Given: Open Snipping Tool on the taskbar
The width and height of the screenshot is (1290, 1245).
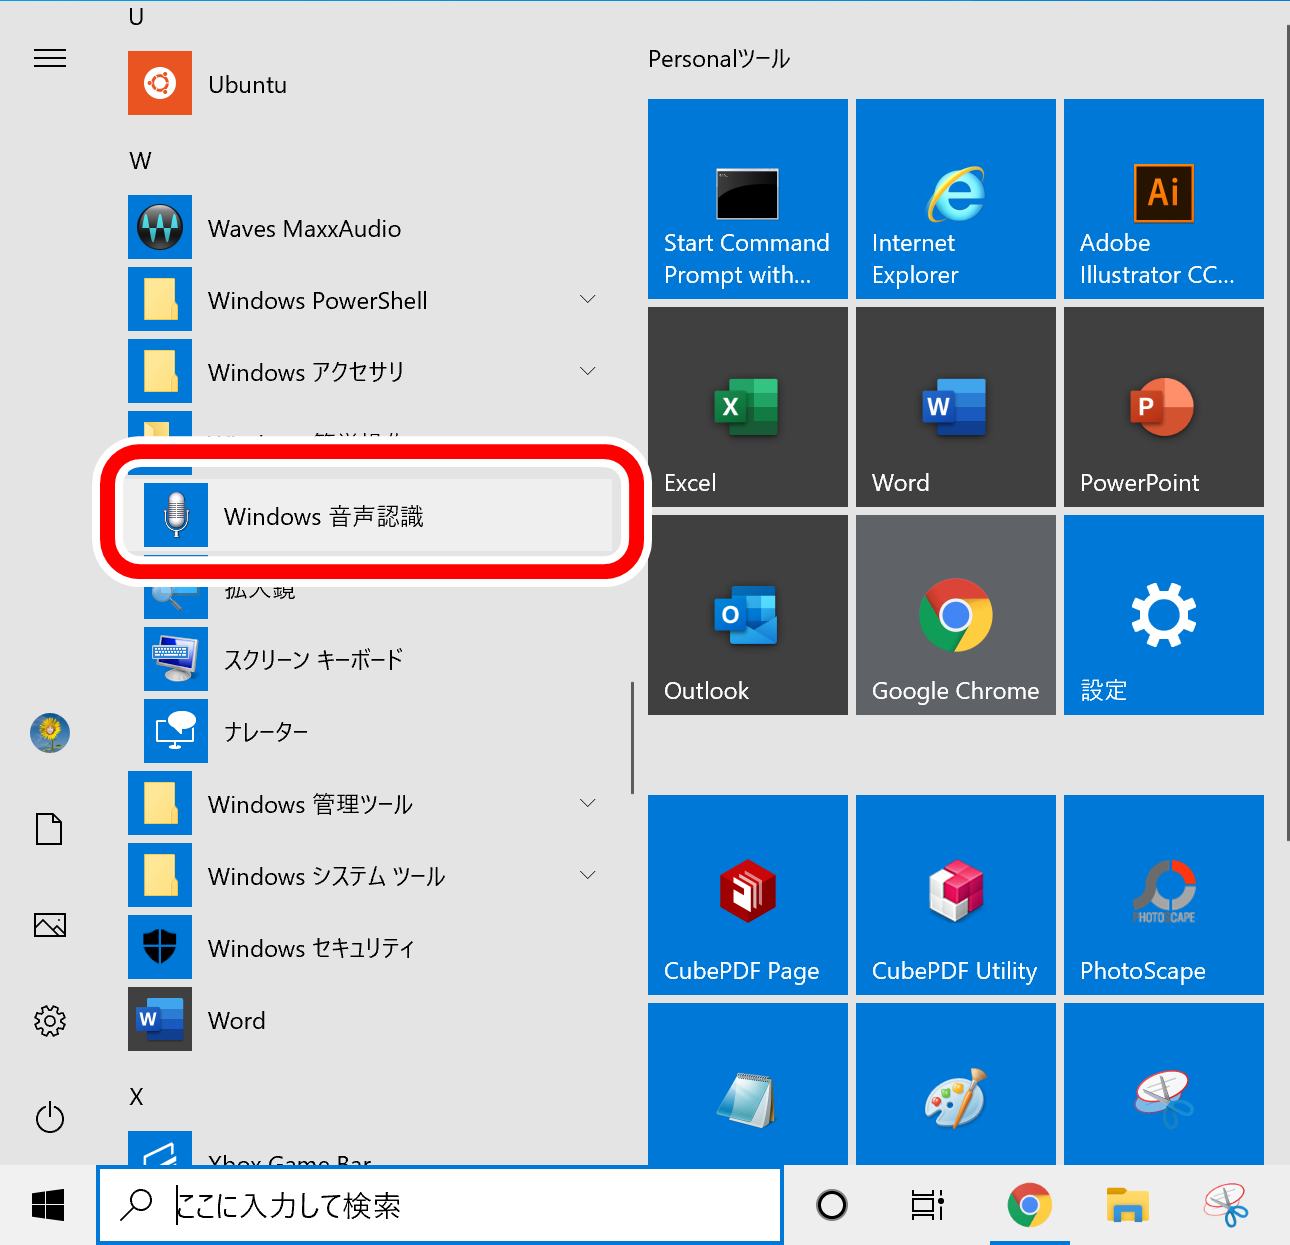Looking at the screenshot, I should coord(1226,1205).
